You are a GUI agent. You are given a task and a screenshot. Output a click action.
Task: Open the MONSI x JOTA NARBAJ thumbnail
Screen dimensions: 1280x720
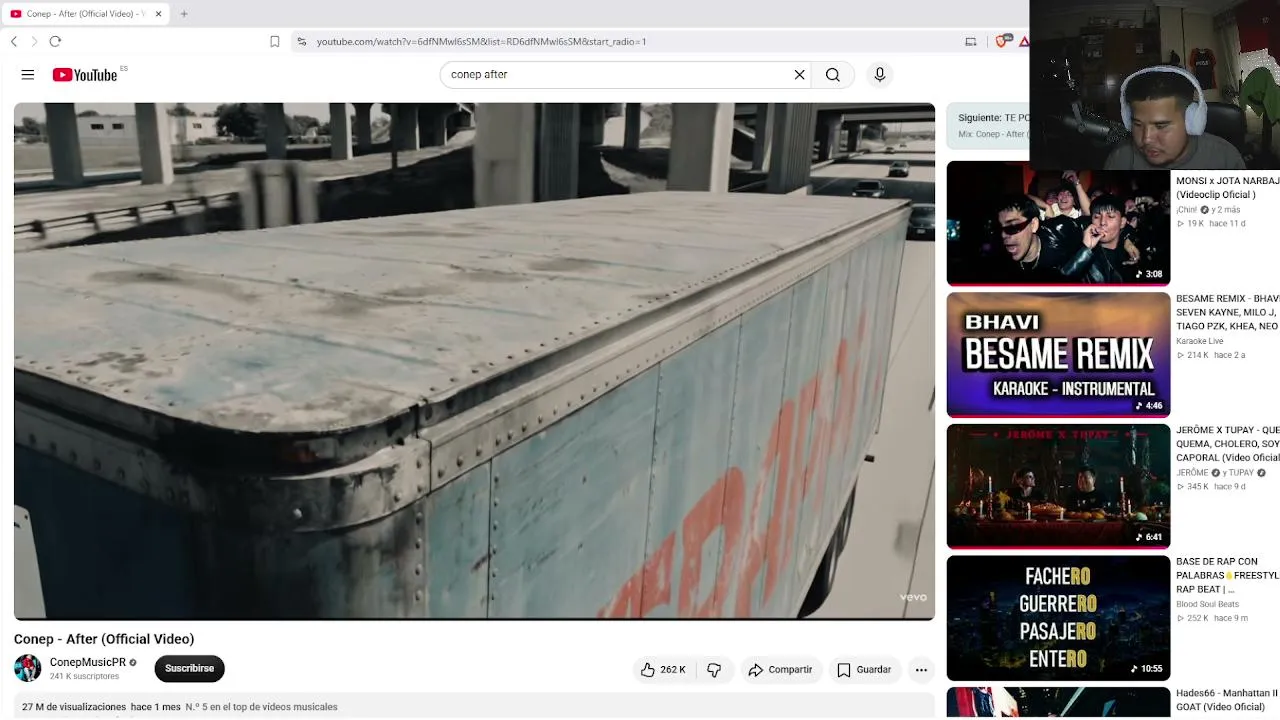[1058, 223]
